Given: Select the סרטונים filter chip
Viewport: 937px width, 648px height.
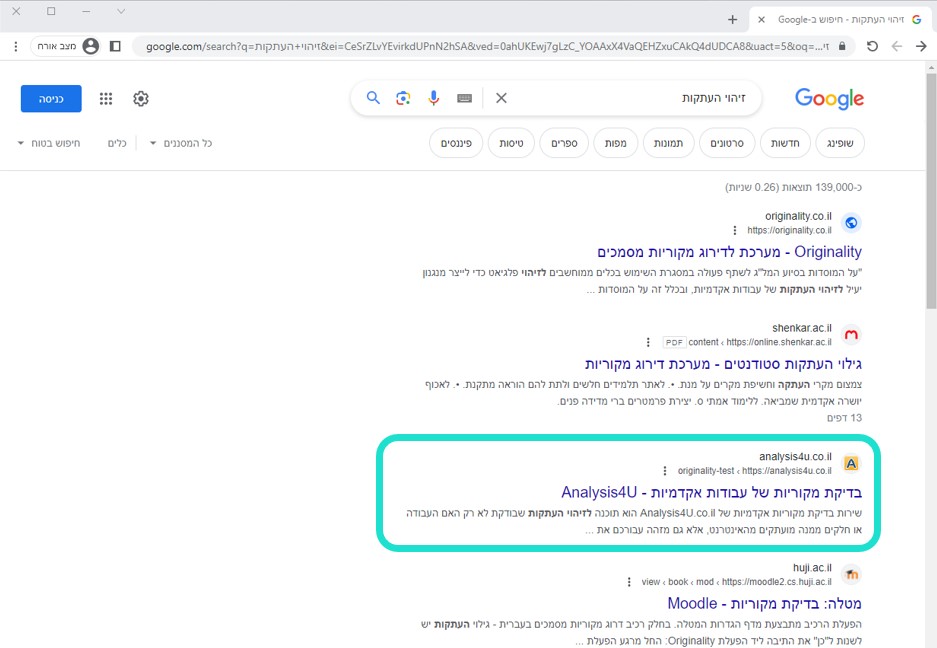Looking at the screenshot, I should 727,143.
